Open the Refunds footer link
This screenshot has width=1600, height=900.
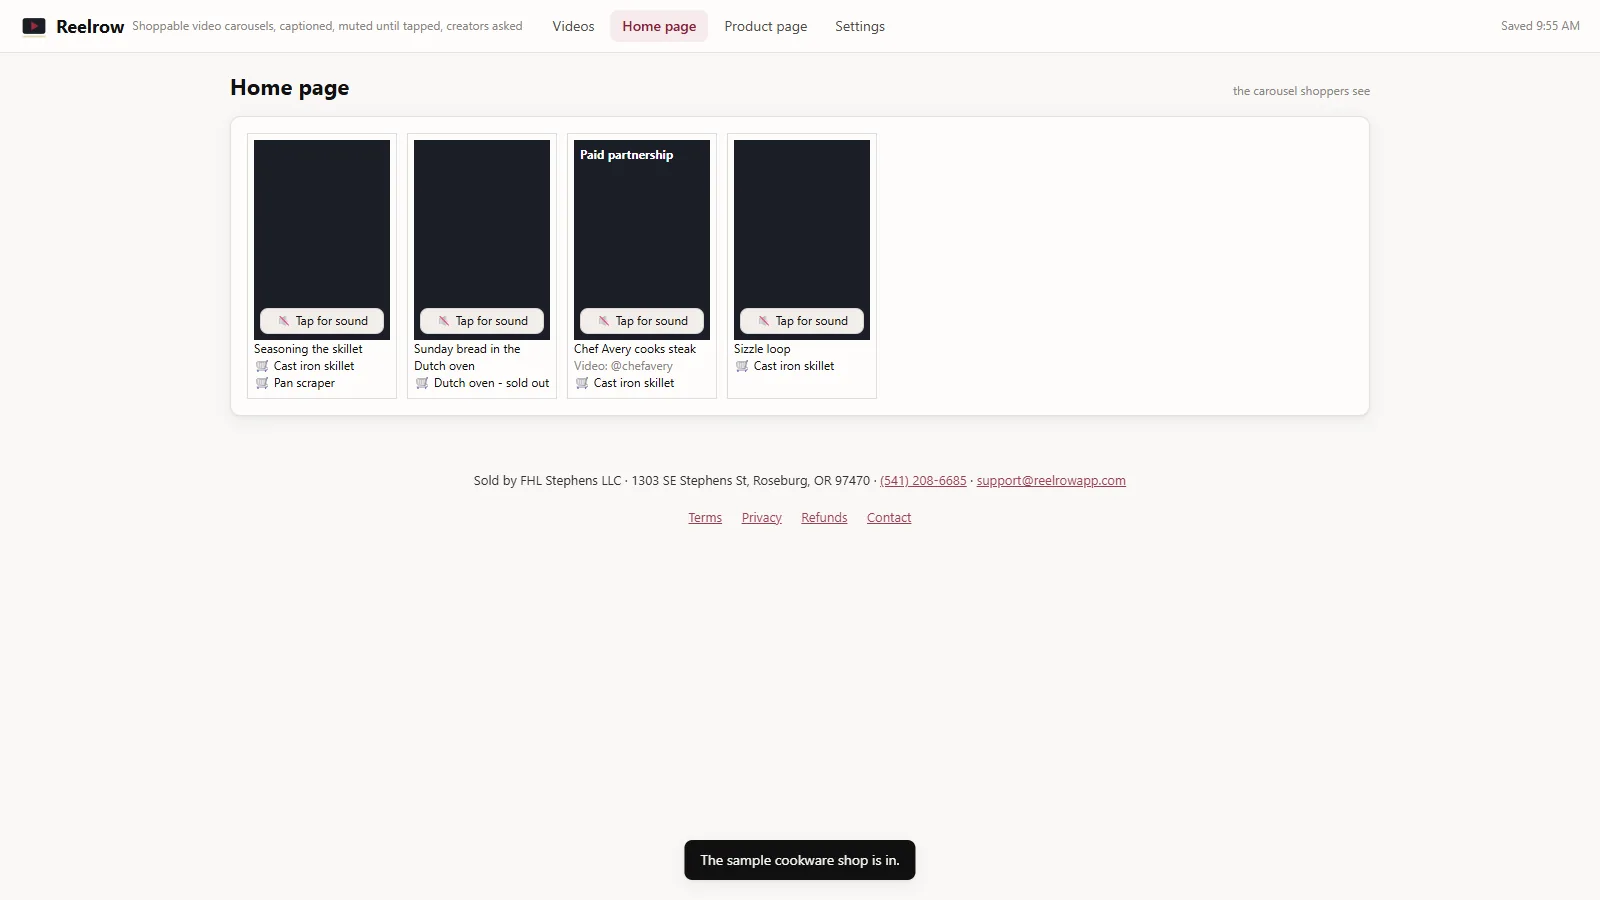point(824,518)
